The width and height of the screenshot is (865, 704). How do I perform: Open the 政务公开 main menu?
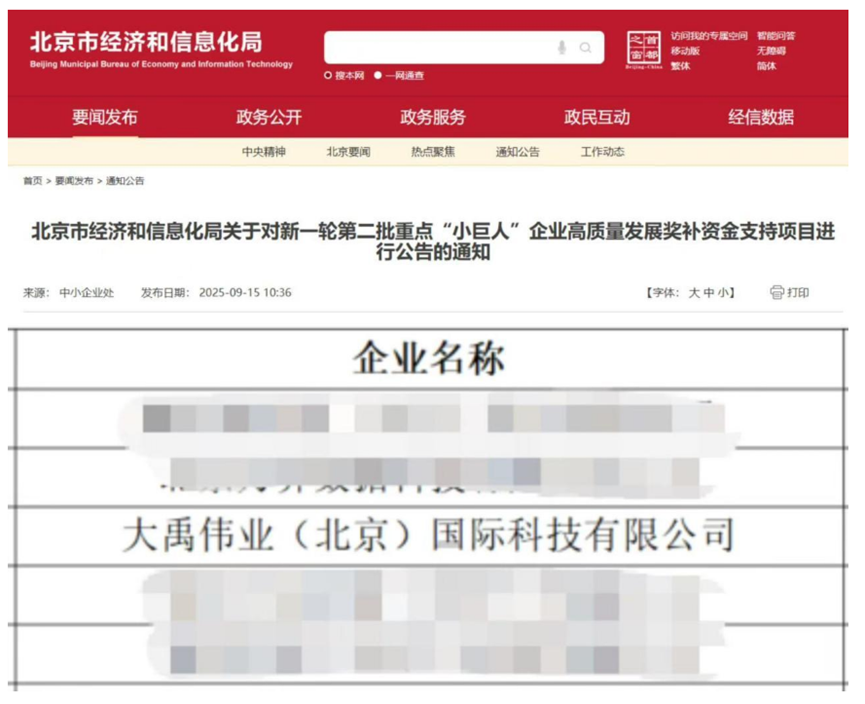(269, 117)
